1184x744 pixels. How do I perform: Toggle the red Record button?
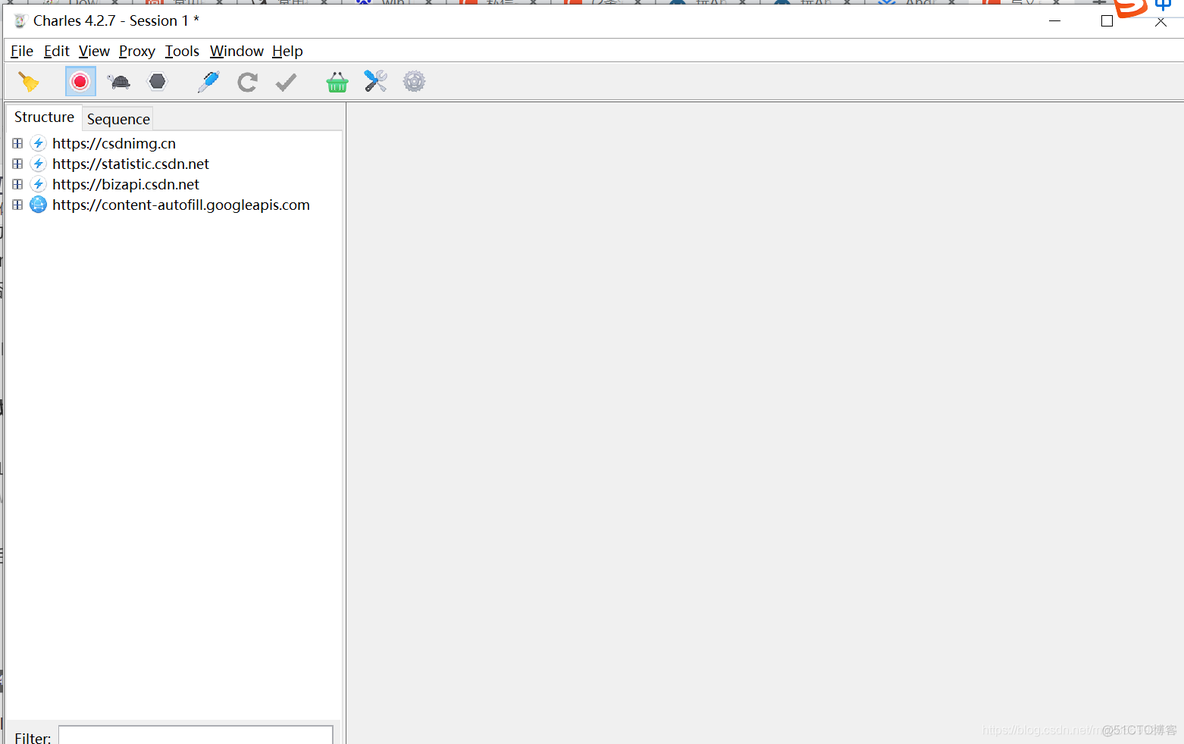[x=80, y=82]
